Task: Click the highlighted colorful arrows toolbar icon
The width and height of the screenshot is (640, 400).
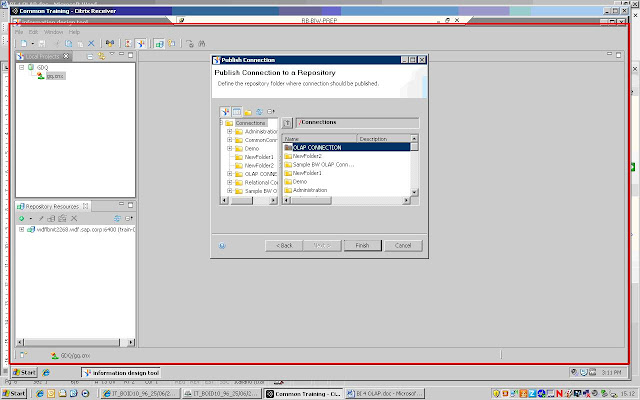Action: tap(141, 43)
